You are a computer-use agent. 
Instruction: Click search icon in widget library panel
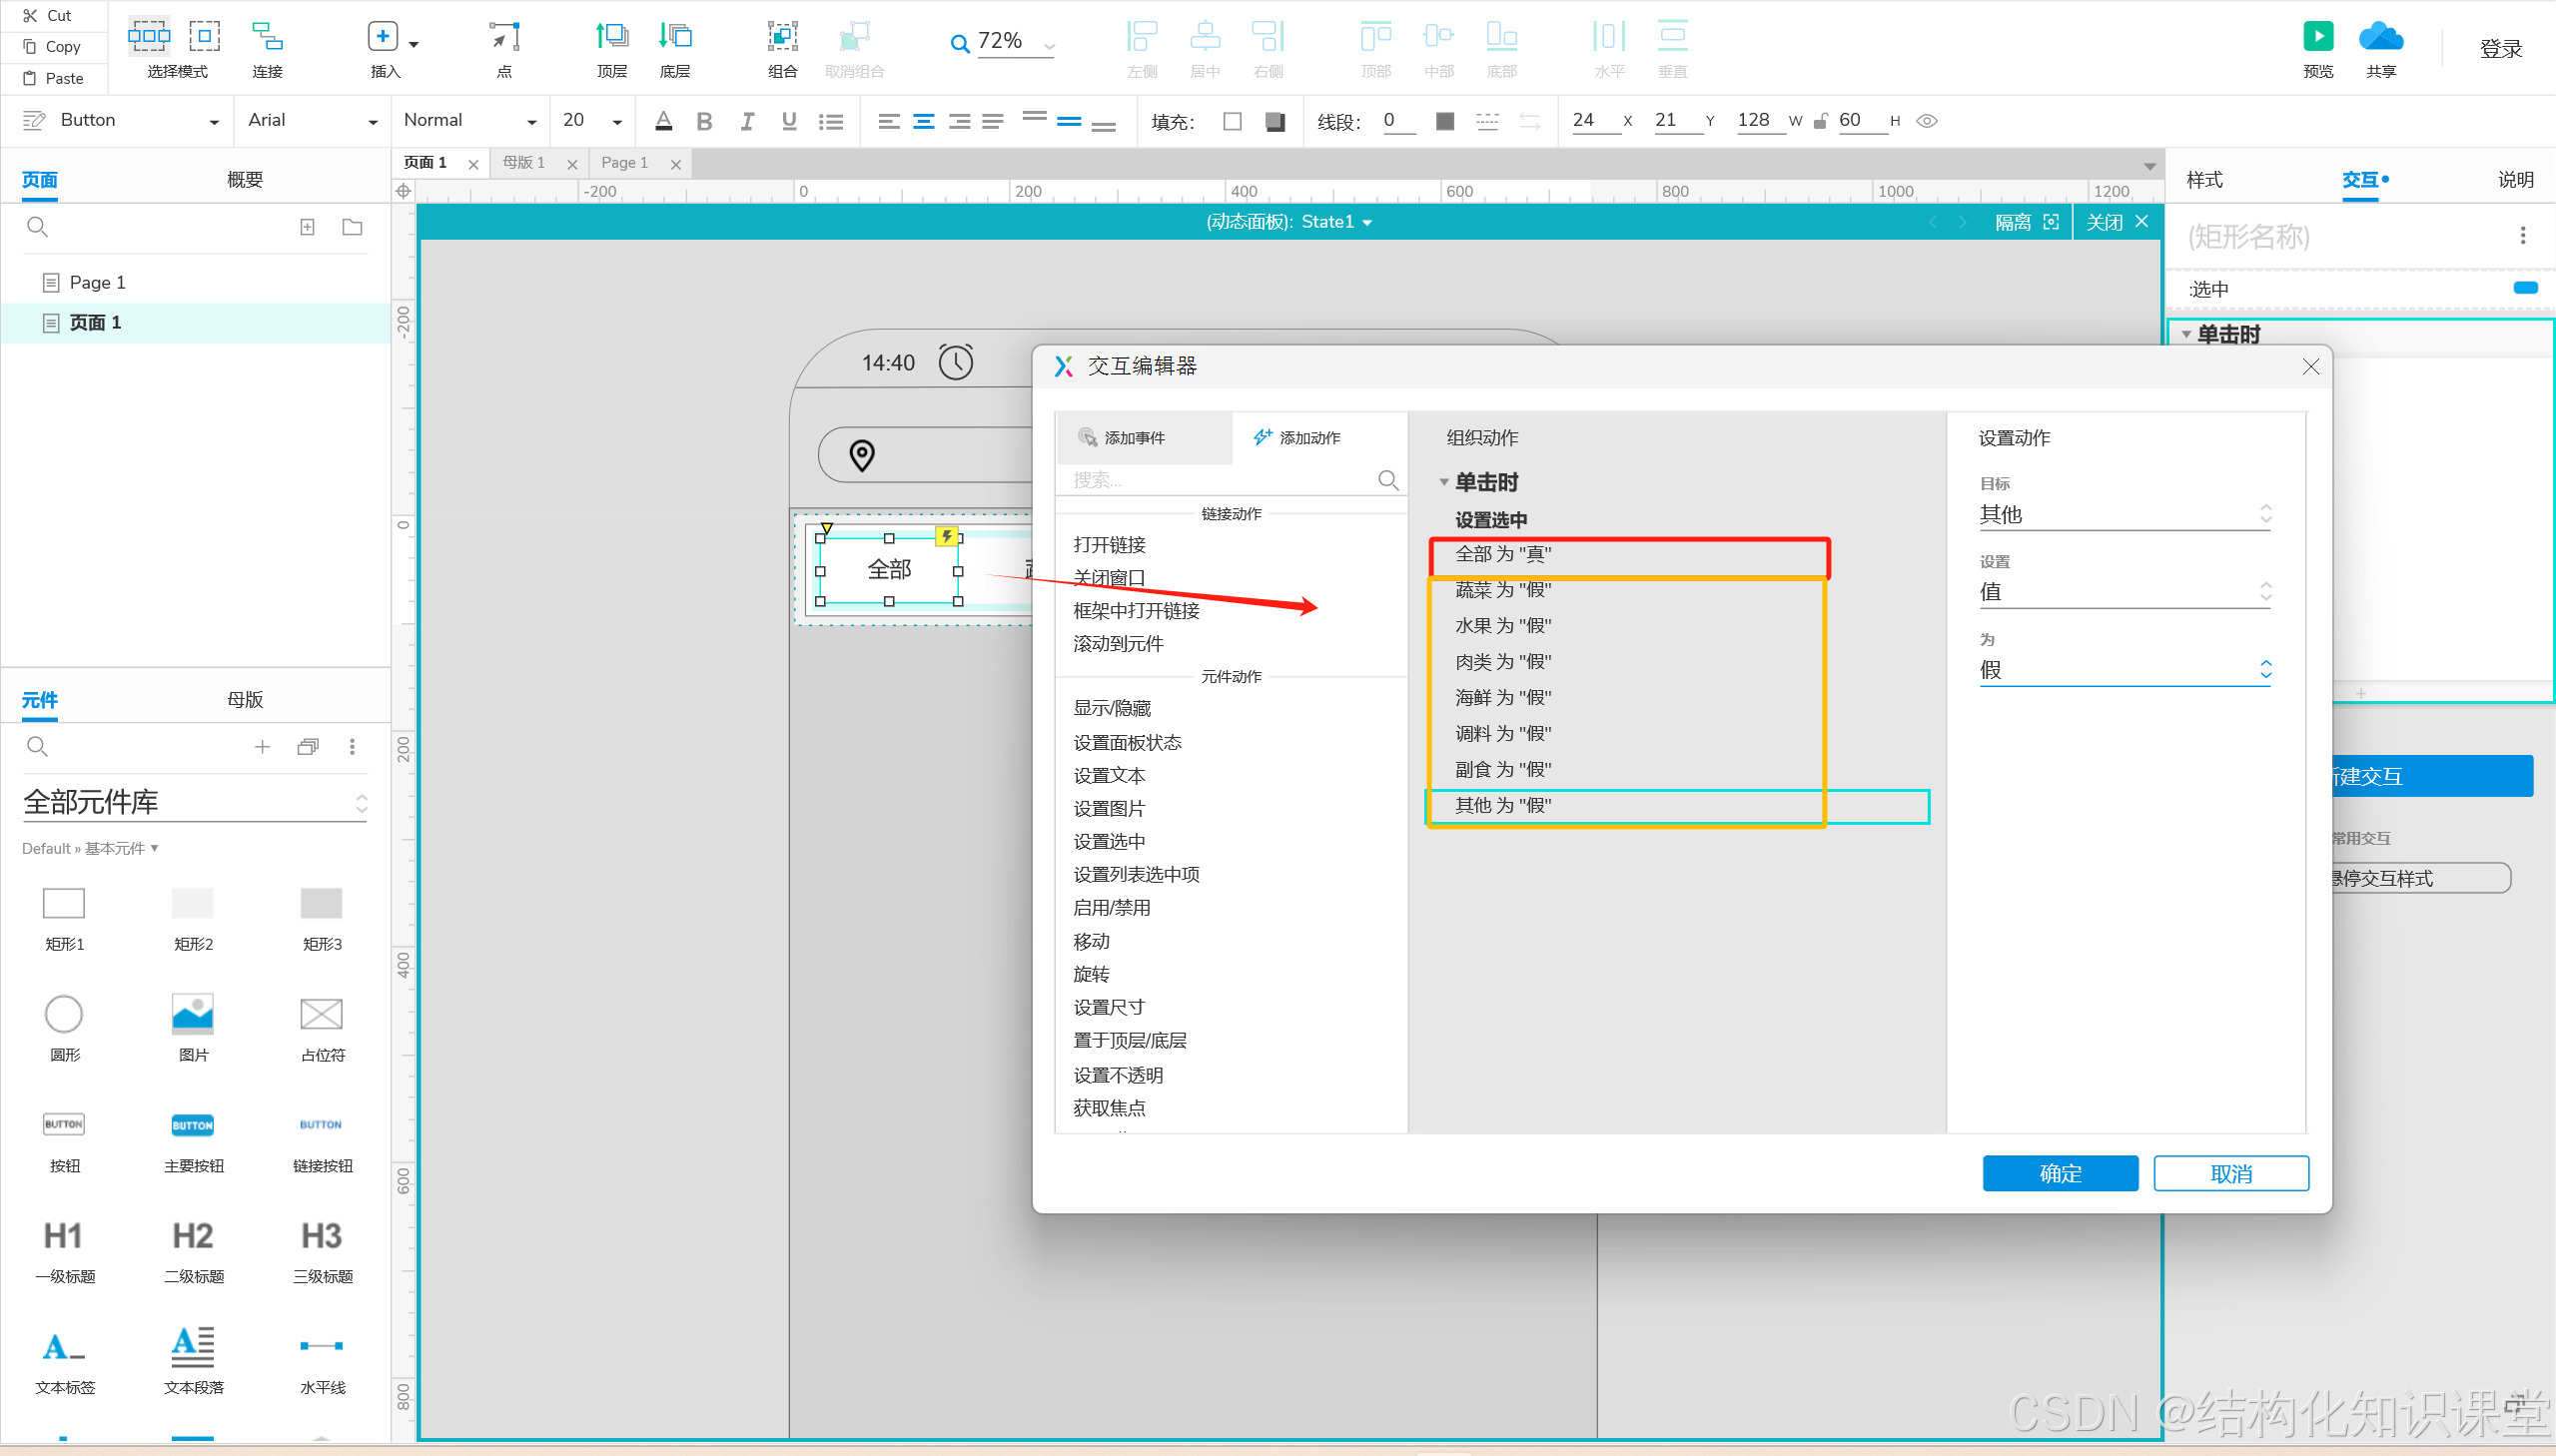click(37, 746)
